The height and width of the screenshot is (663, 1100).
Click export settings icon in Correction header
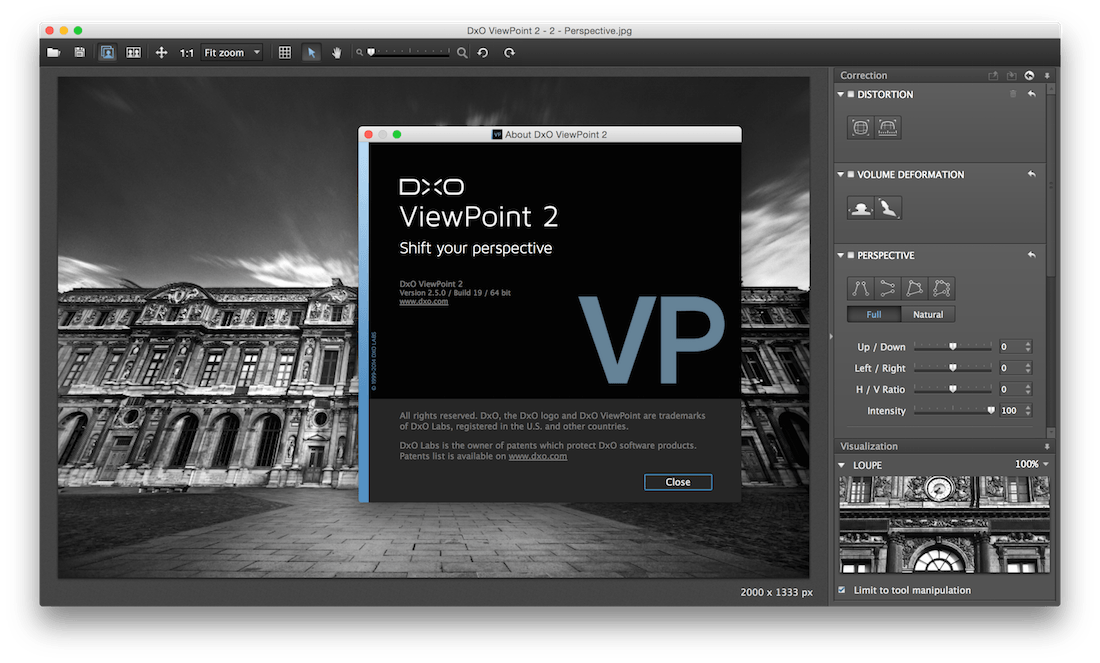click(993, 76)
